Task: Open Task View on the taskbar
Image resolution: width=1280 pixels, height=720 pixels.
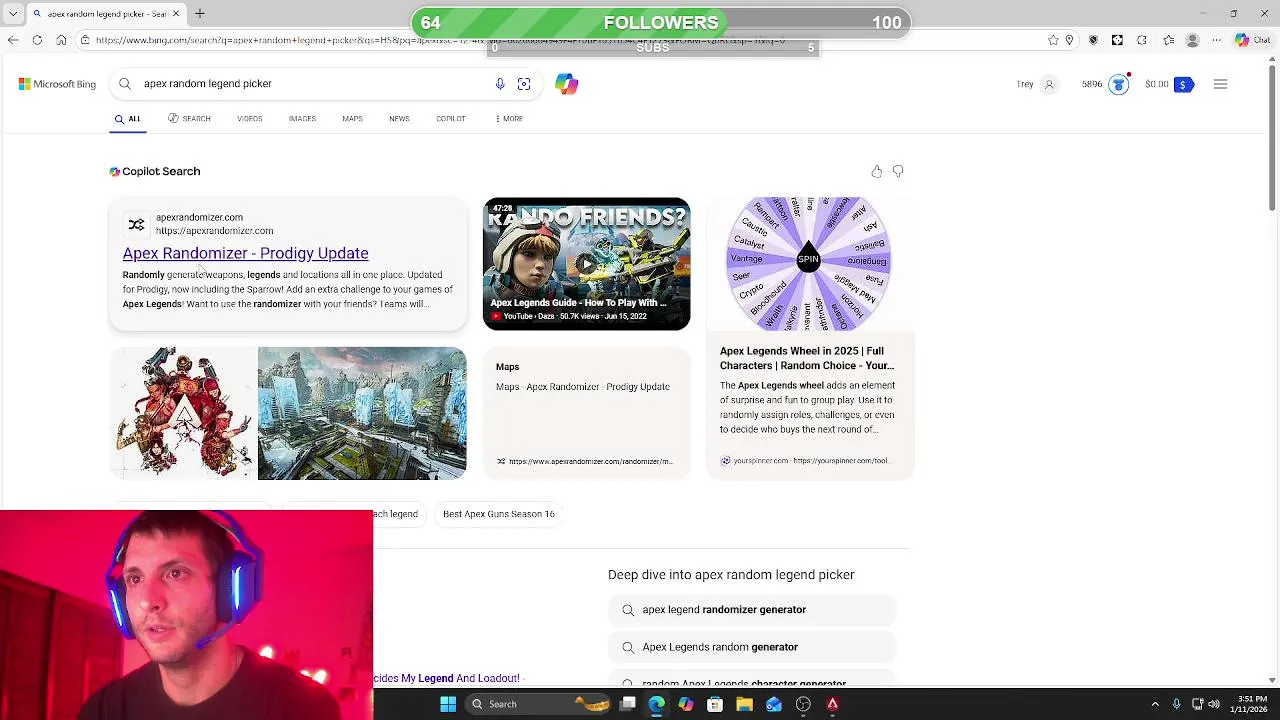Action: click(x=628, y=704)
